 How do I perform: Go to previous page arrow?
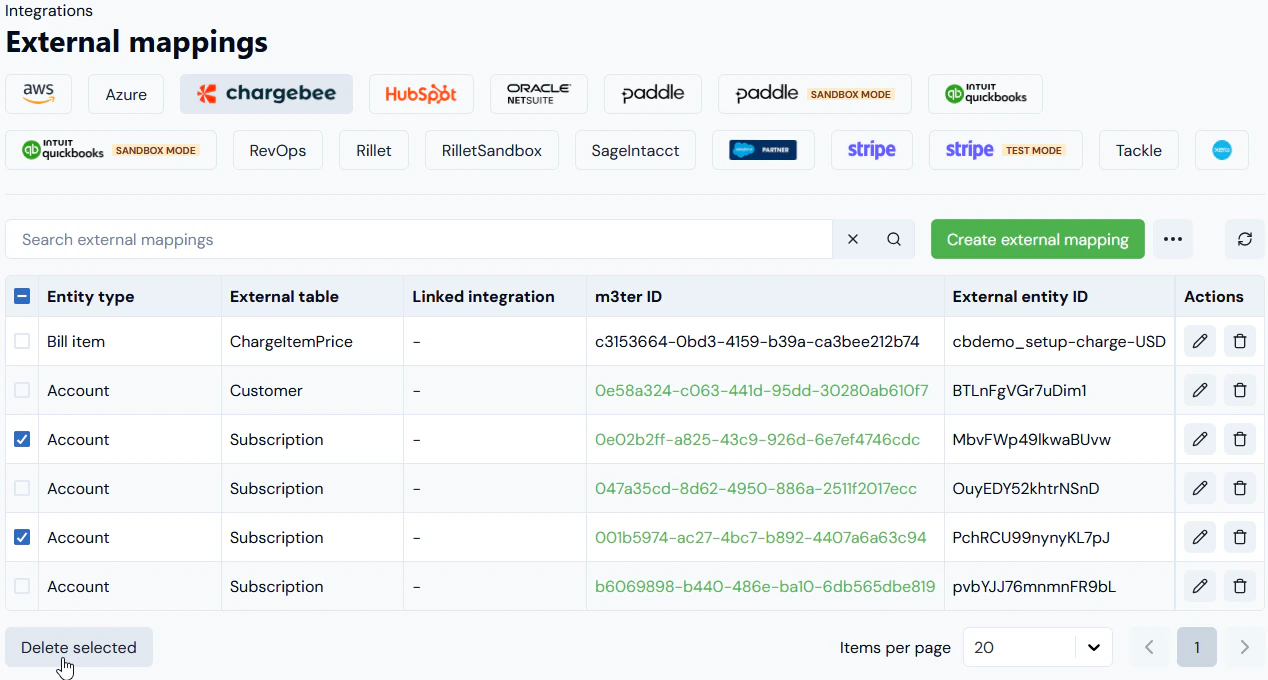pyautogui.click(x=1149, y=647)
